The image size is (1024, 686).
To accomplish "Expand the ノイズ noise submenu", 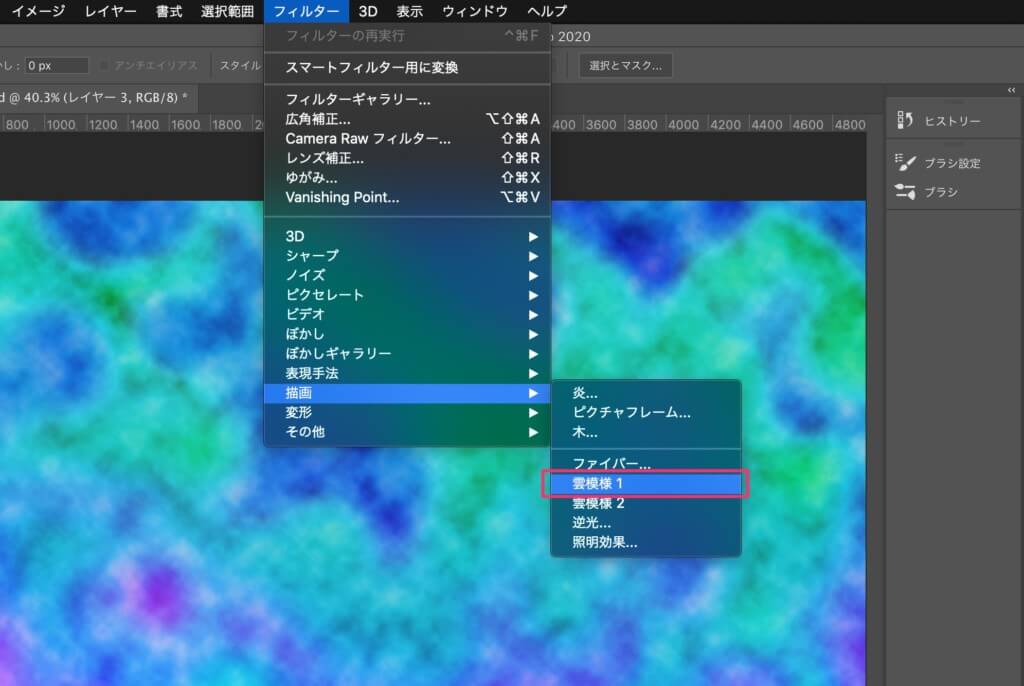I will (x=305, y=275).
